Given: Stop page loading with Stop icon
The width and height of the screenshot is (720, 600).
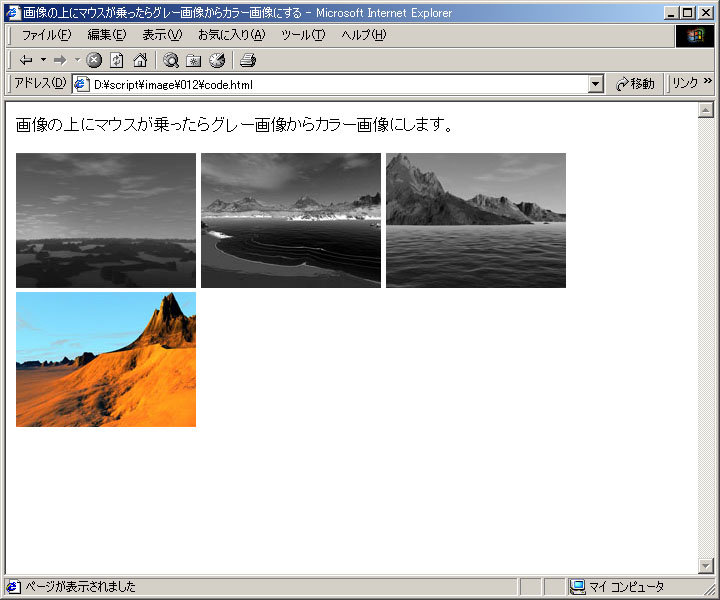Looking at the screenshot, I should pyautogui.click(x=94, y=60).
